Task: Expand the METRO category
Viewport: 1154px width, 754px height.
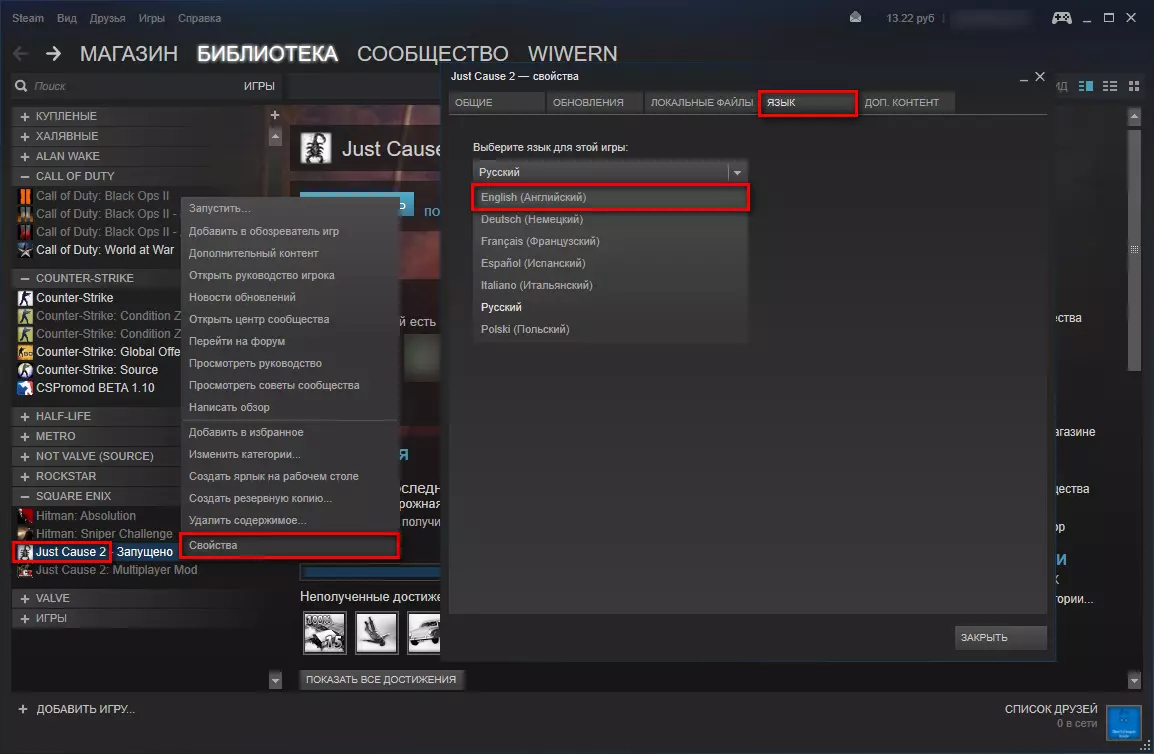Action: 25,436
